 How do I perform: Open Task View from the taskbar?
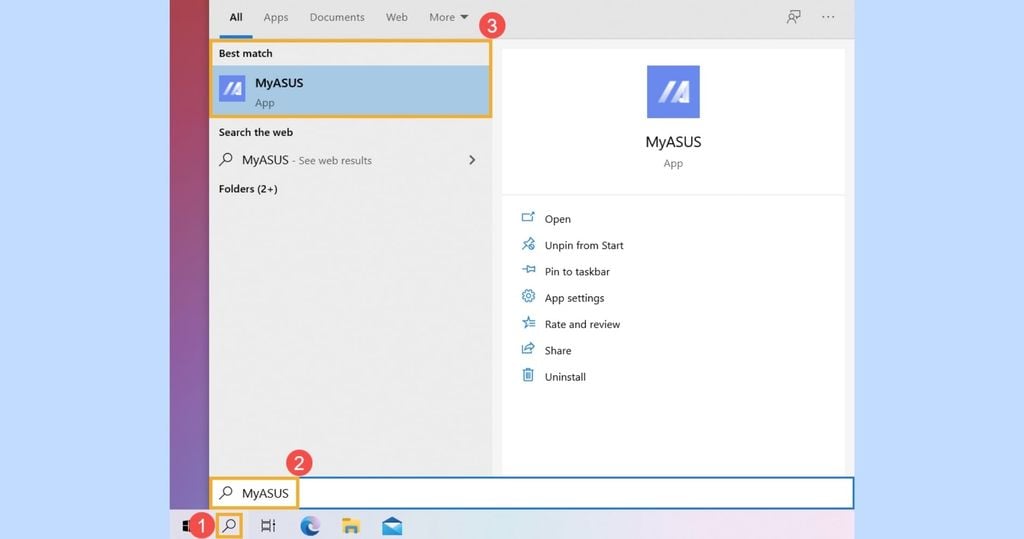268,525
